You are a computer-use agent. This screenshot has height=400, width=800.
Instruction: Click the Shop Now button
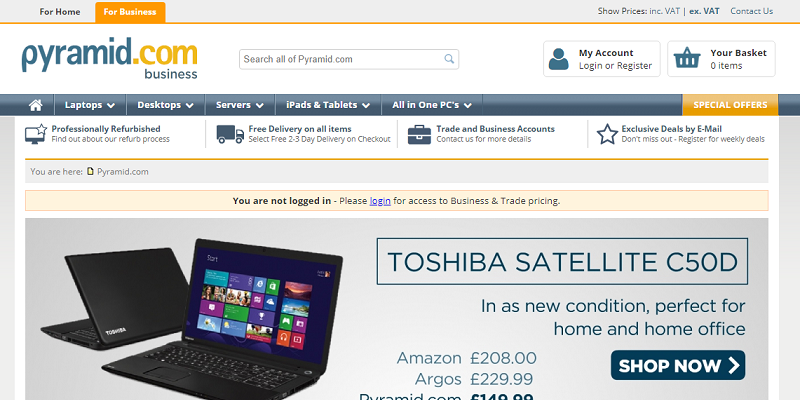click(678, 365)
